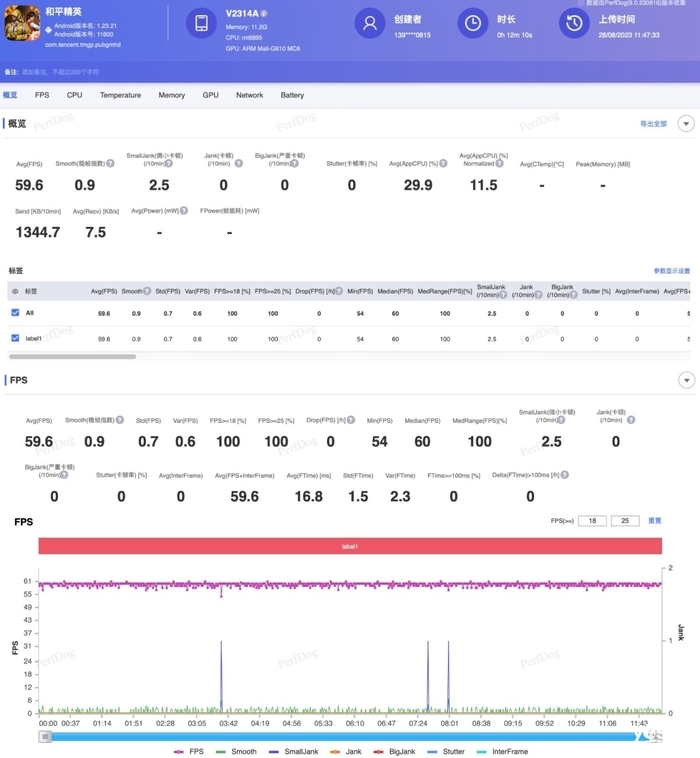The width and height of the screenshot is (700, 758).
Task: Click the game app icon thumbnail
Action: pyautogui.click(x=22, y=23)
